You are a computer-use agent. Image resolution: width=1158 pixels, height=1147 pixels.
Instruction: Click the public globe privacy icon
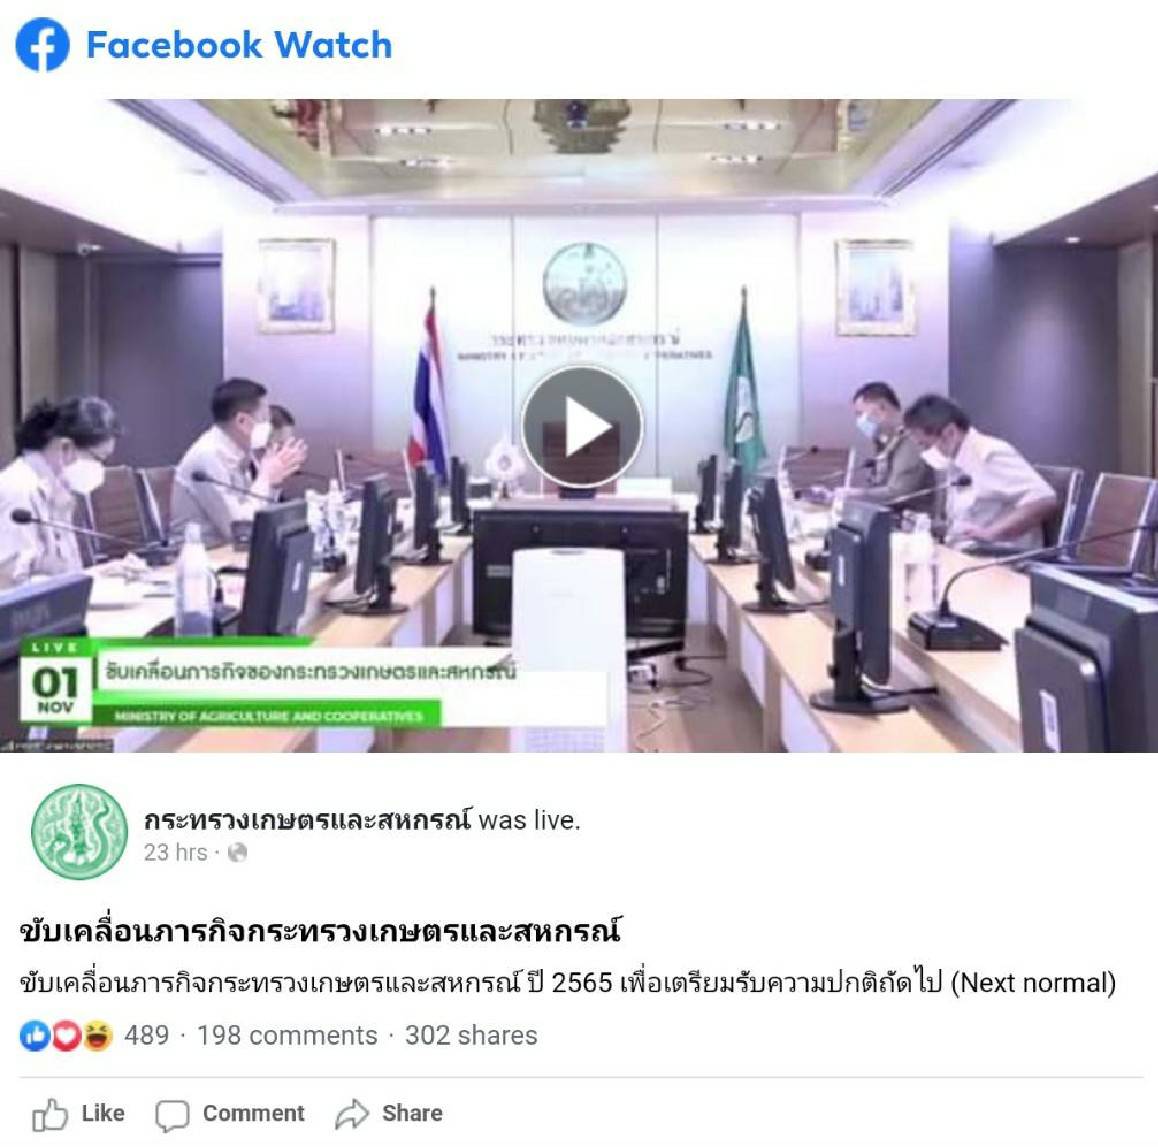click(237, 852)
